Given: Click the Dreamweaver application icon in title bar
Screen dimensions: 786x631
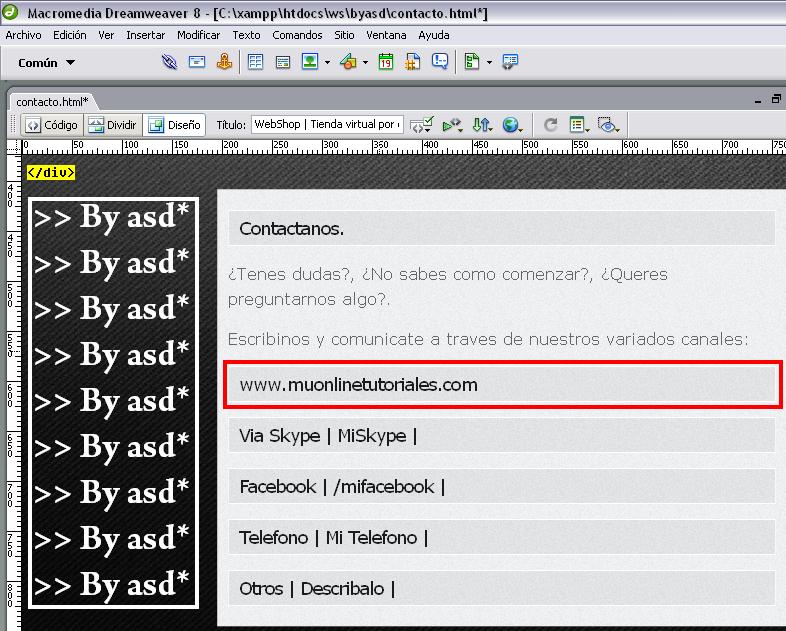Looking at the screenshot, I should [x=10, y=12].
